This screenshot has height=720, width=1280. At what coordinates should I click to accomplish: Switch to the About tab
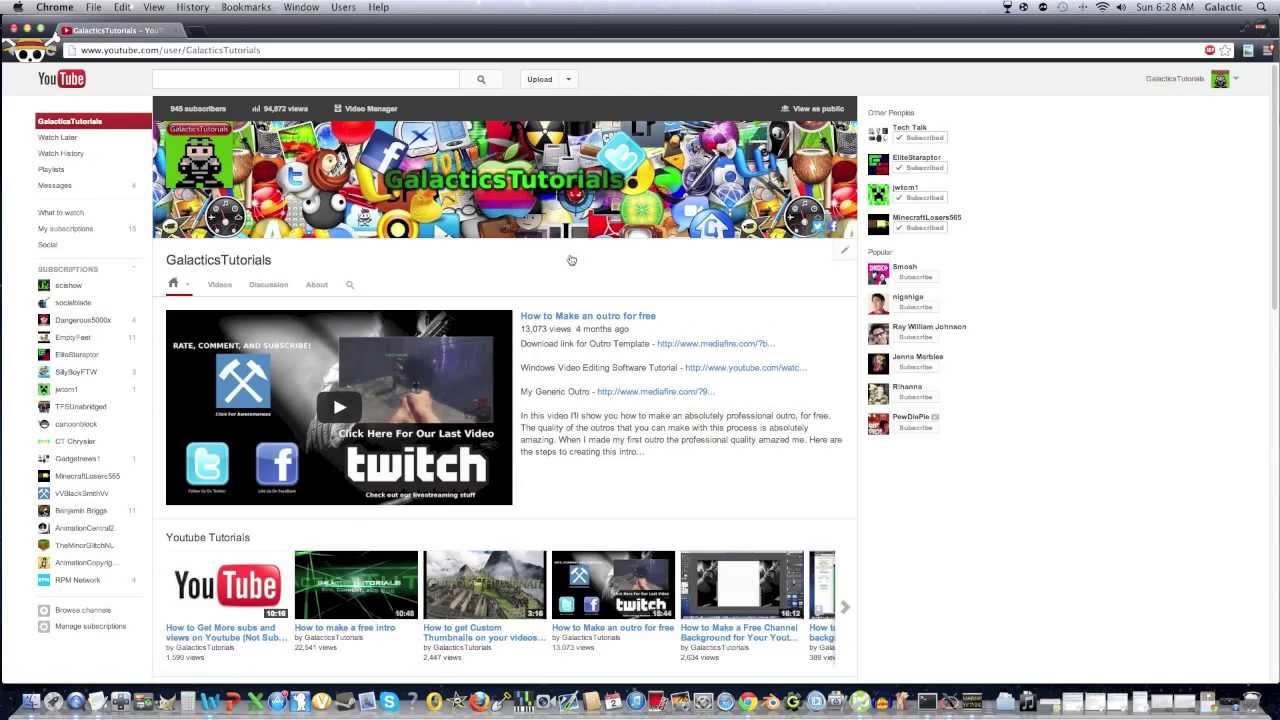tap(317, 285)
